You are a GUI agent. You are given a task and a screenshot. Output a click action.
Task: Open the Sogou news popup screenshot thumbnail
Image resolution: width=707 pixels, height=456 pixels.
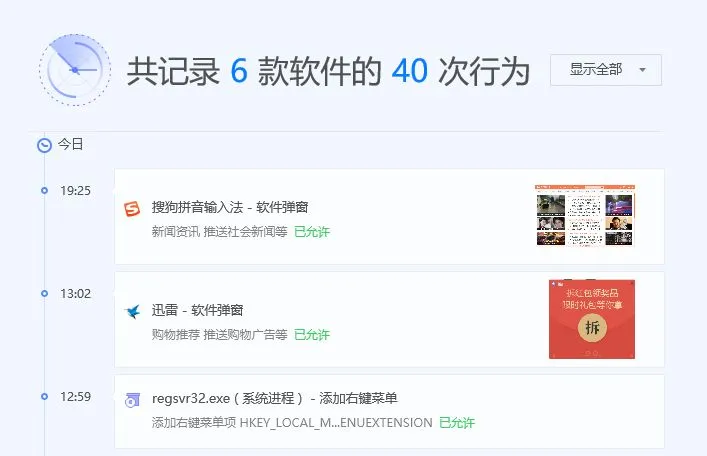tap(585, 215)
